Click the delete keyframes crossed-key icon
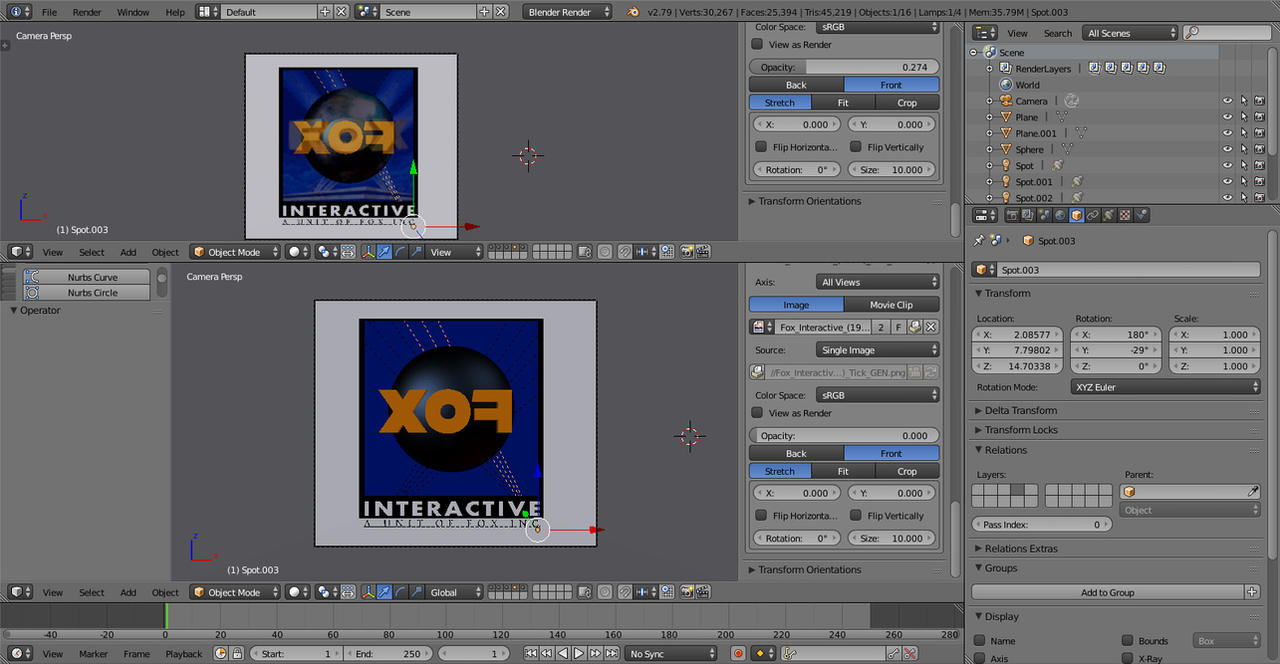The width and height of the screenshot is (1280, 664). coord(910,654)
